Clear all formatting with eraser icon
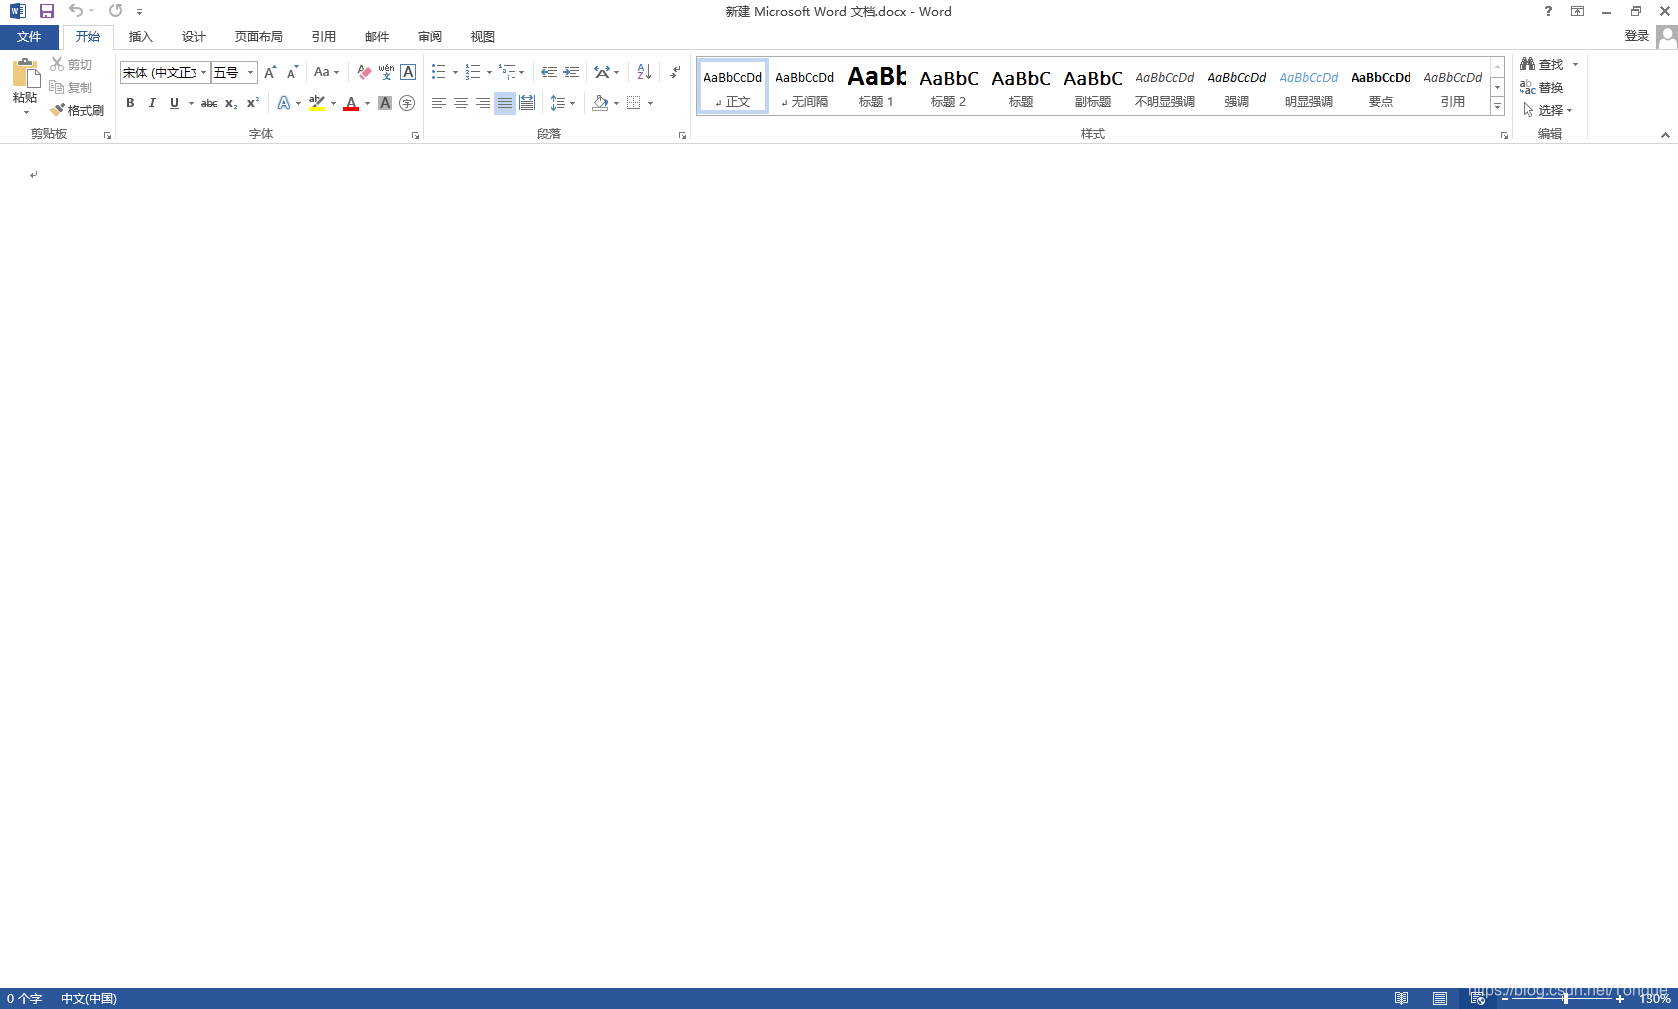Image resolution: width=1678 pixels, height=1009 pixels. pos(364,72)
